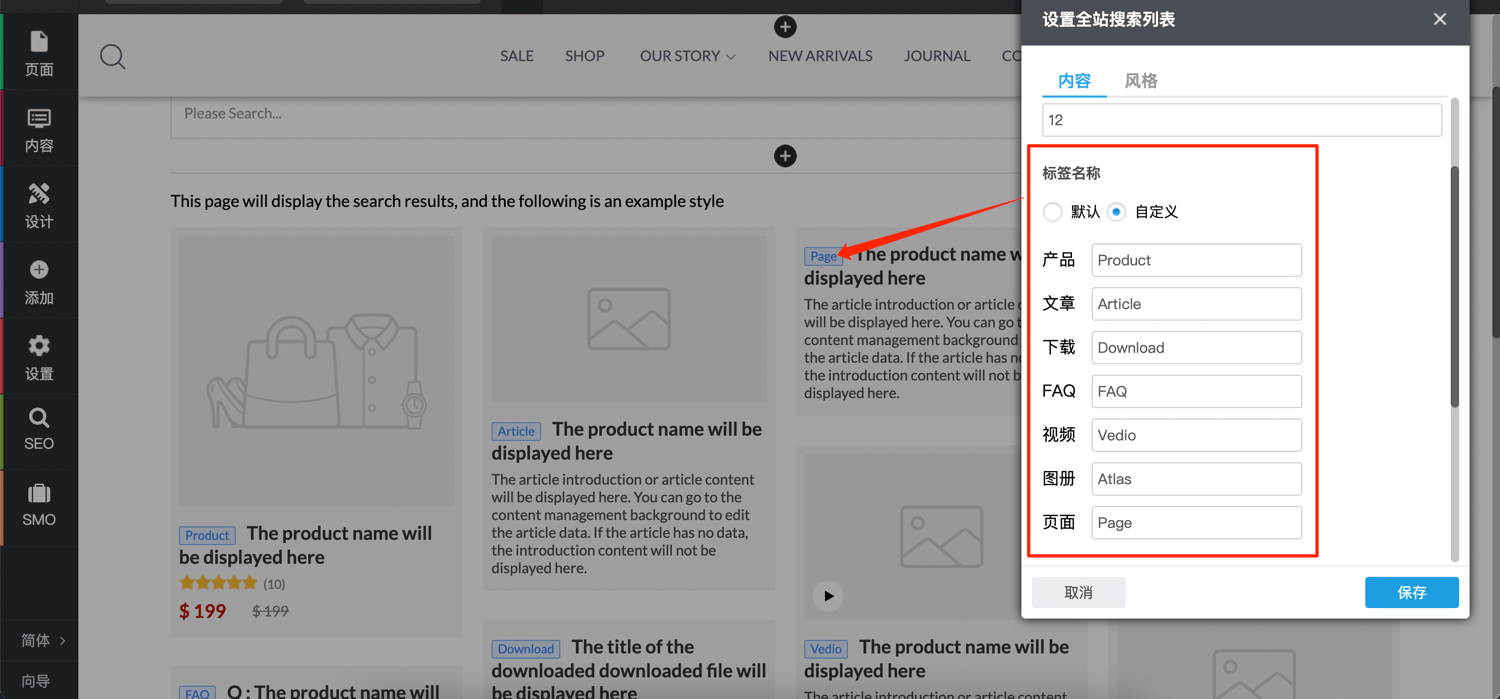Switch to the 风格 tab

coord(1140,81)
